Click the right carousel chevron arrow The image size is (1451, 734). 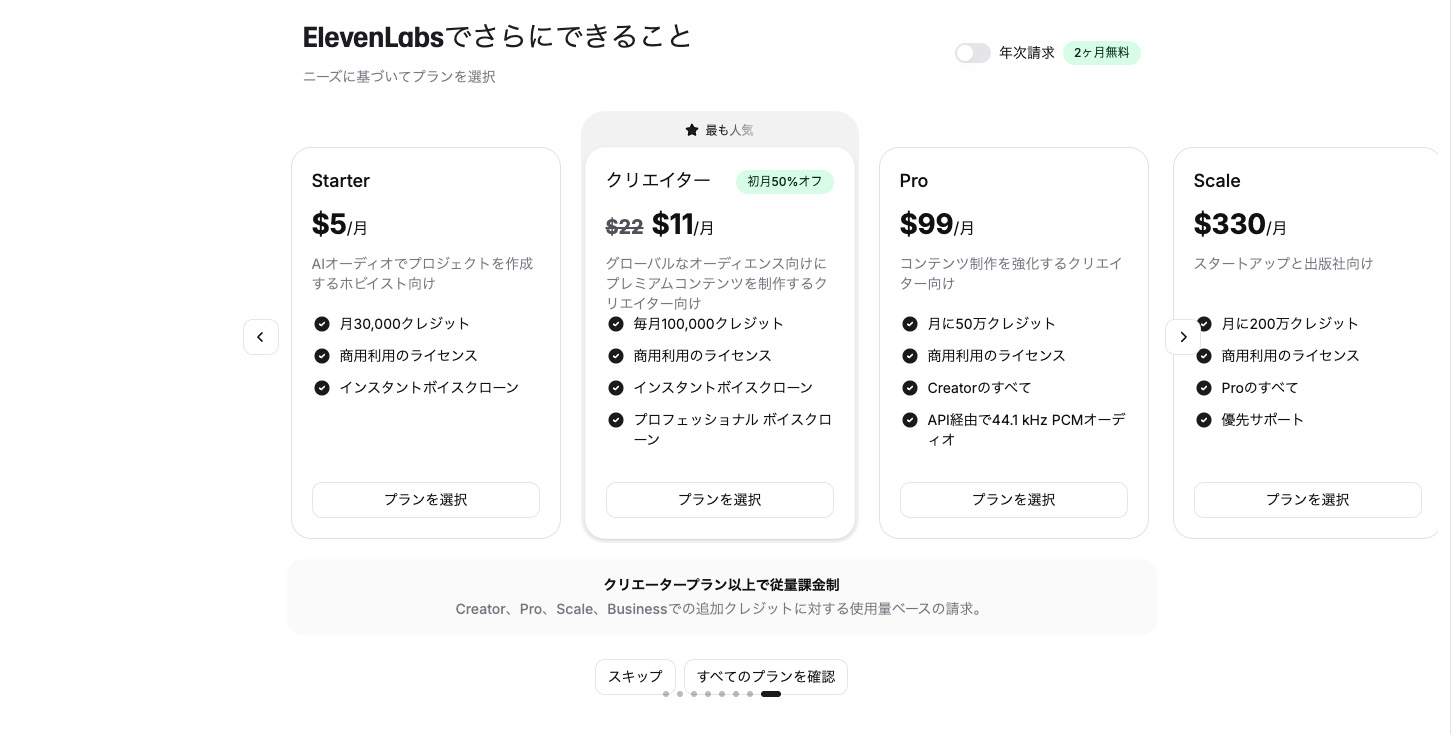(1183, 337)
